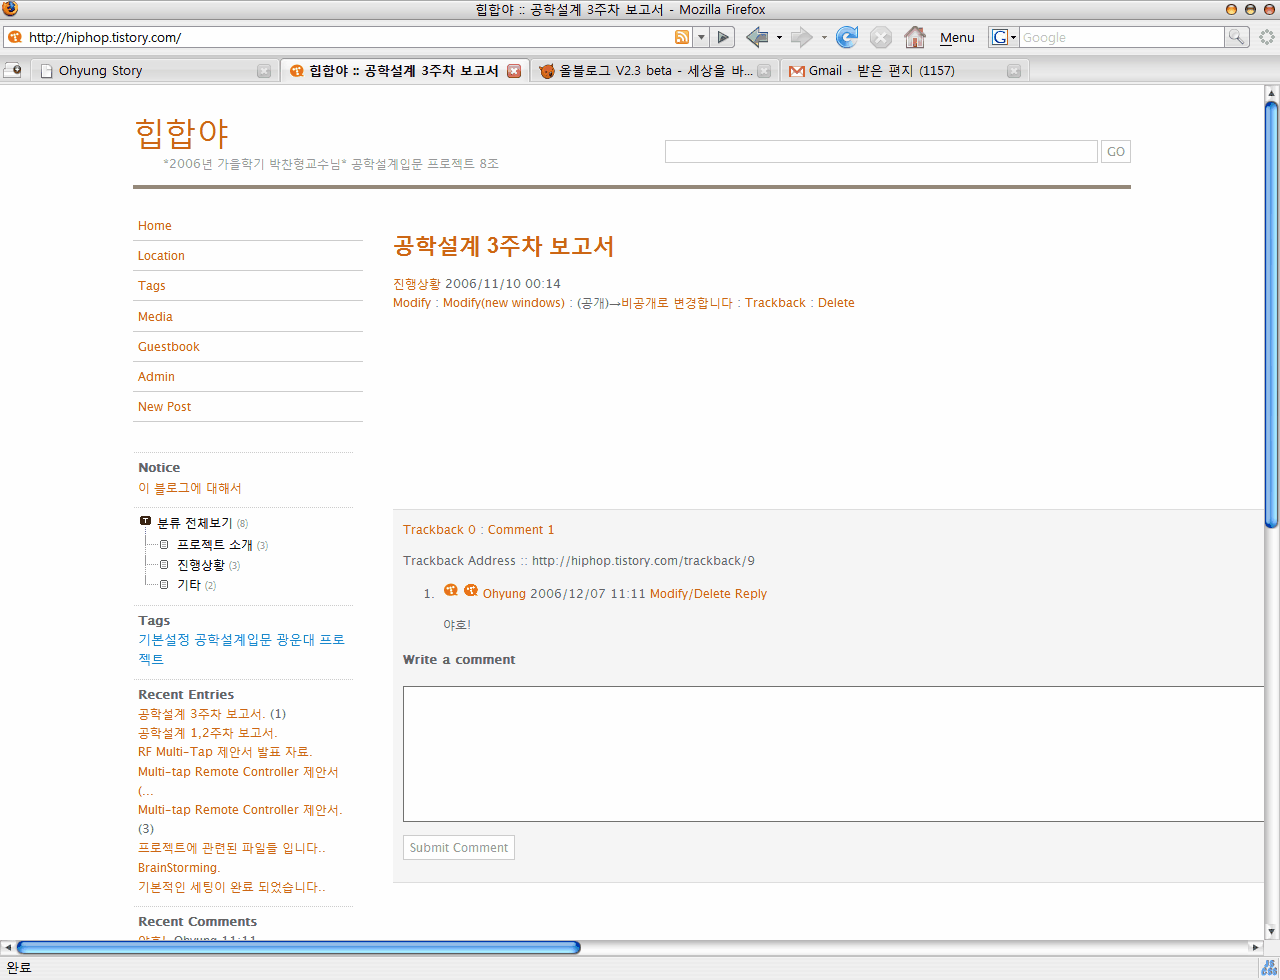Click the 분류 전체보기 category root icon

click(145, 522)
